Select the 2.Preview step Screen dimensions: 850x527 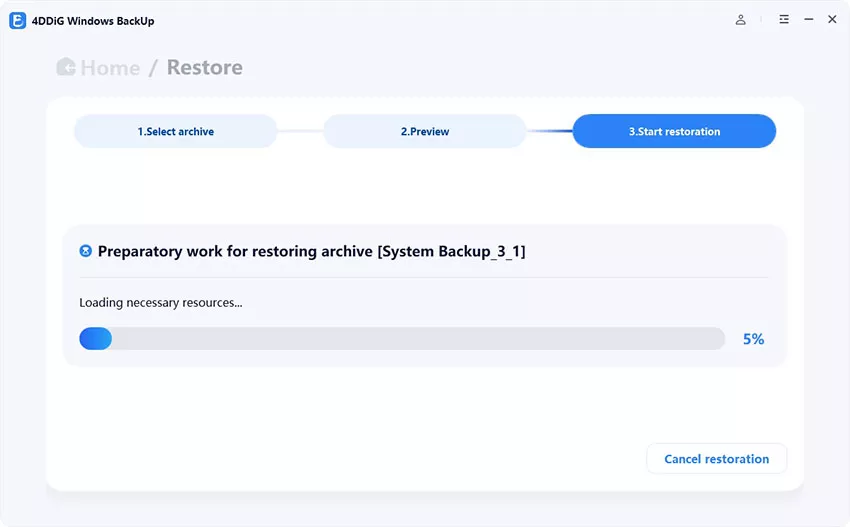[425, 131]
